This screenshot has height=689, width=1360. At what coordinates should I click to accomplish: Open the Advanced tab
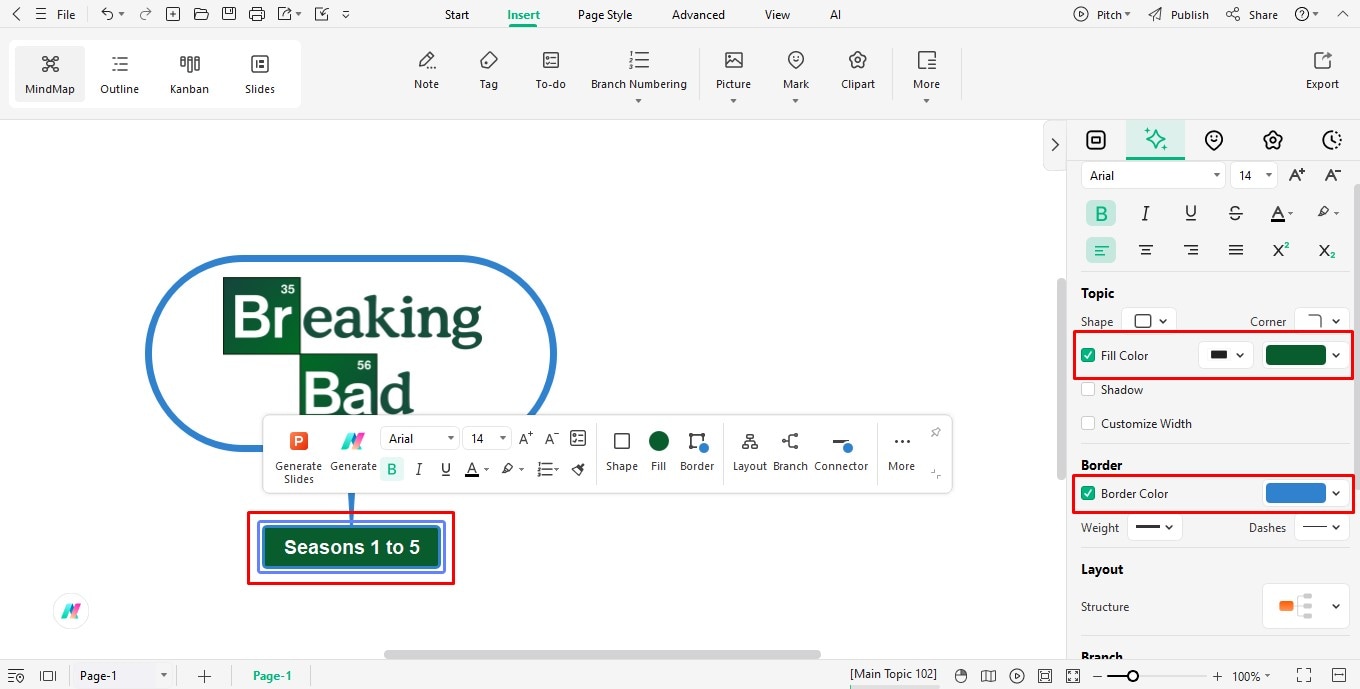click(x=698, y=15)
